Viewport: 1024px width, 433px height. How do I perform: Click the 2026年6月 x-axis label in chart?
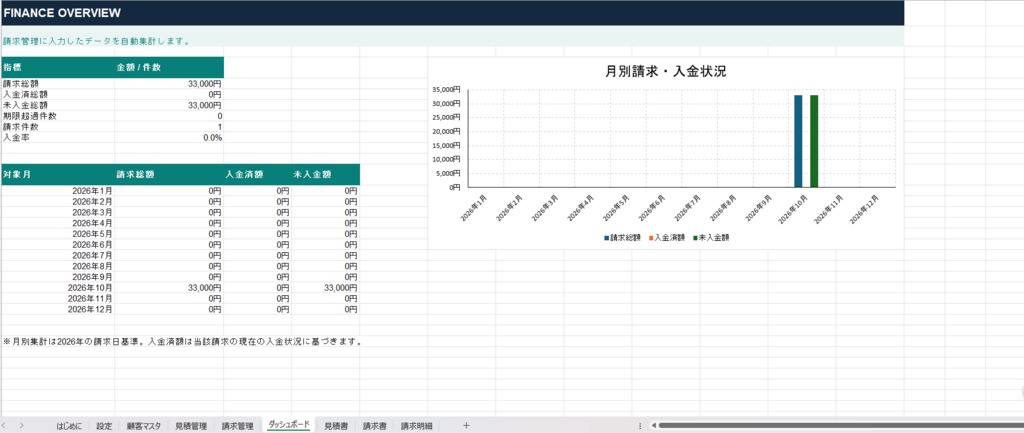coord(652,207)
